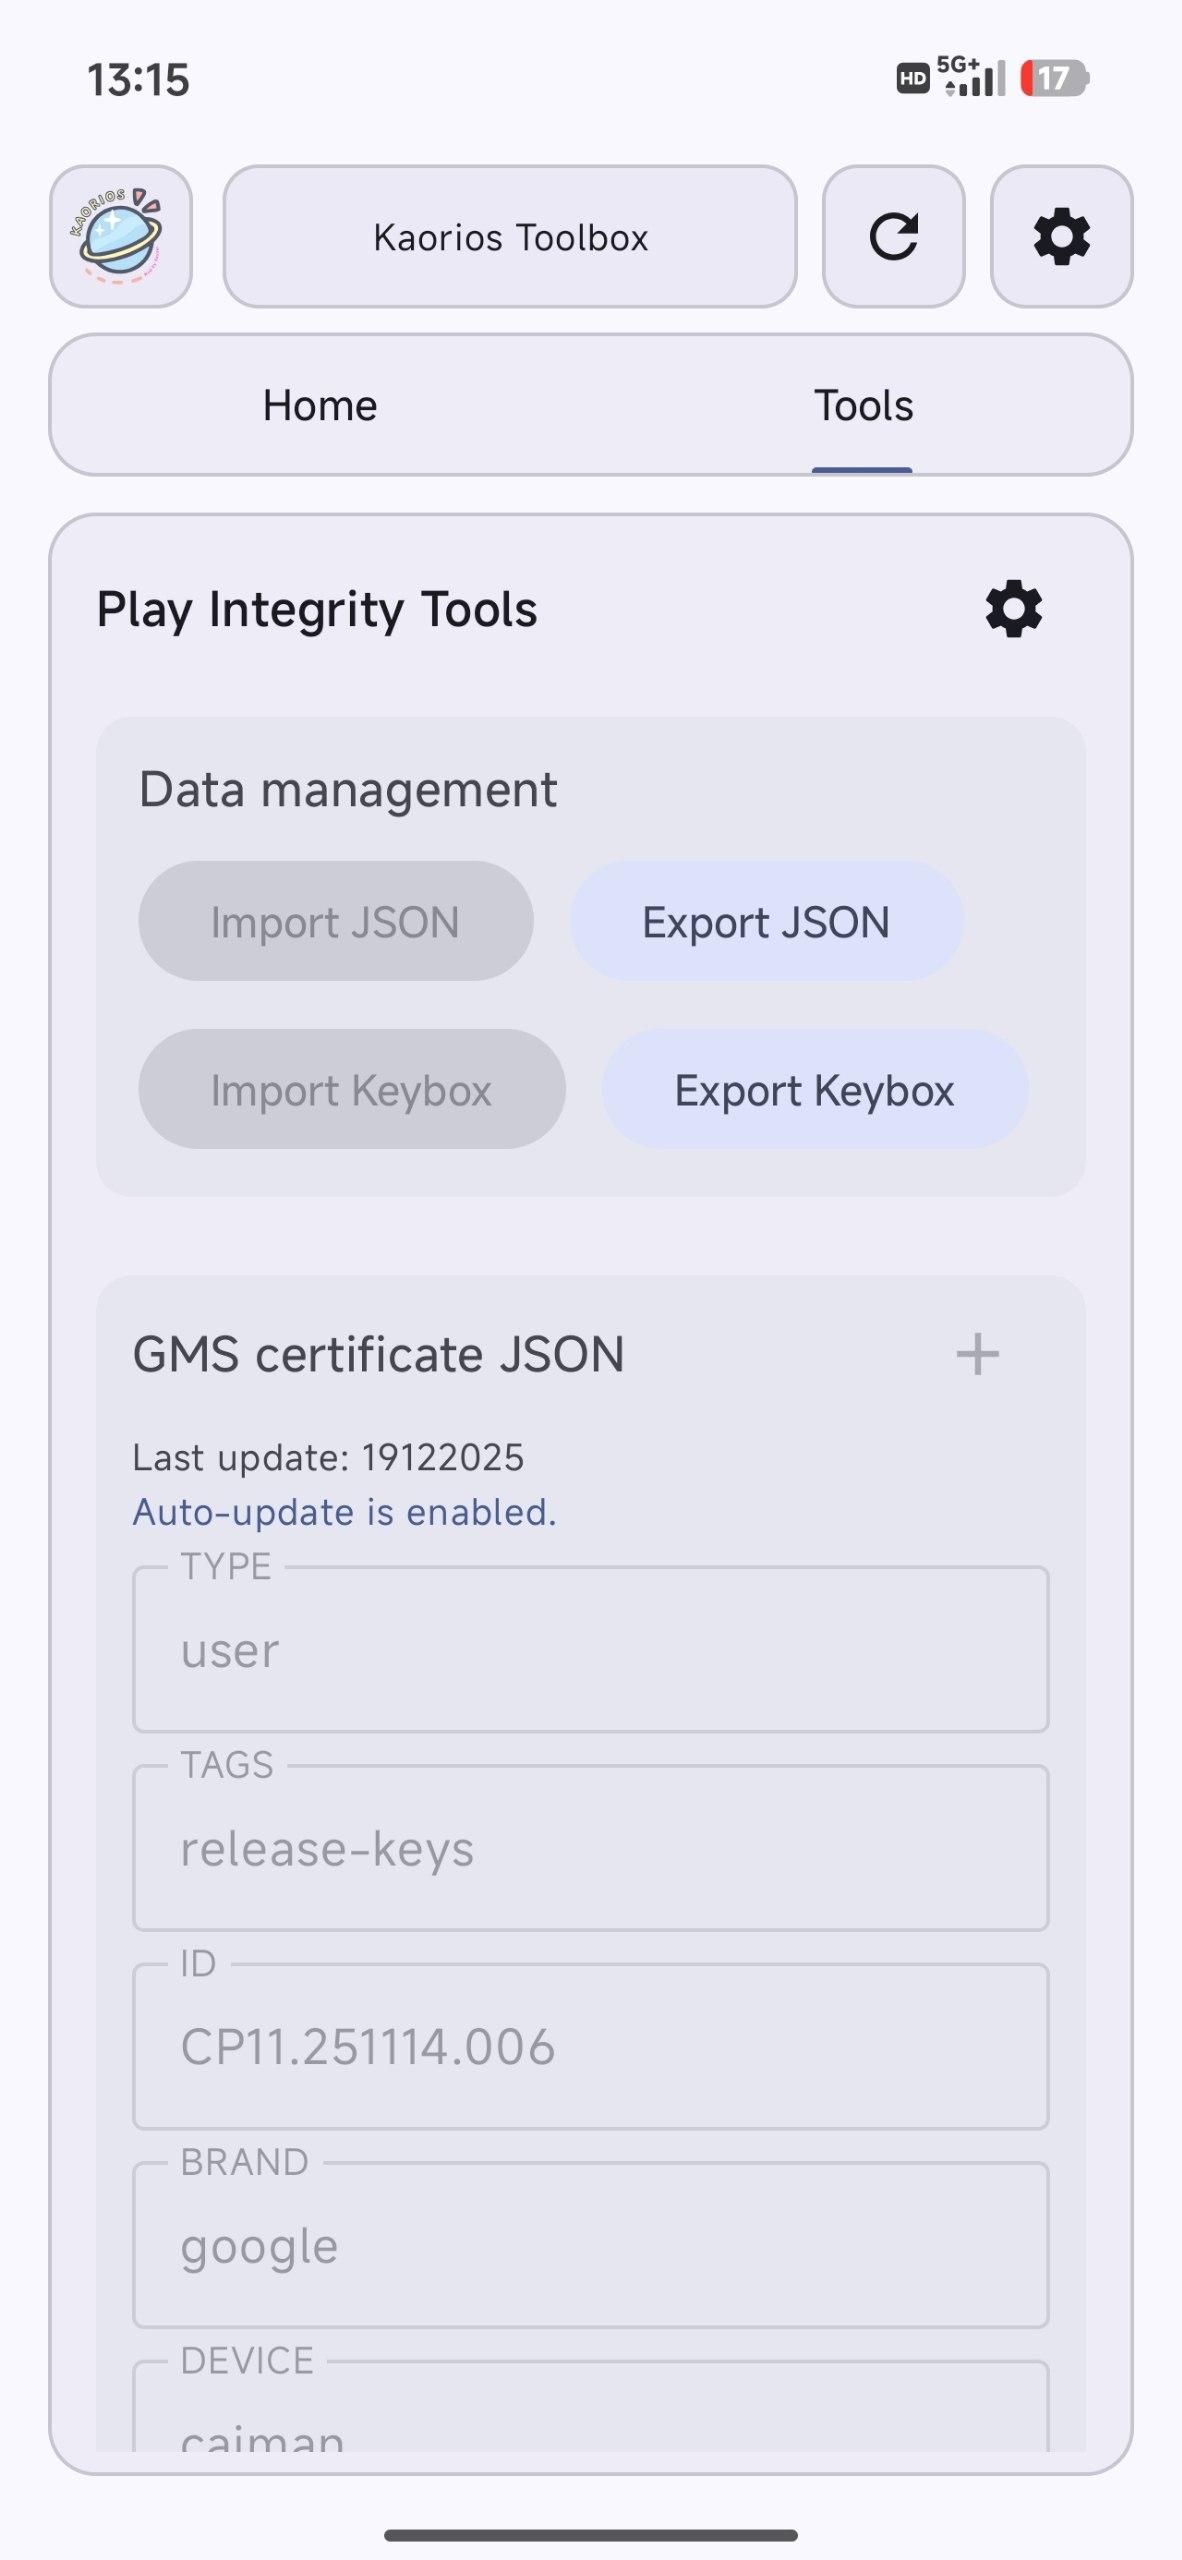
Task: Tap the battery indicator in status bar
Action: click(1054, 78)
